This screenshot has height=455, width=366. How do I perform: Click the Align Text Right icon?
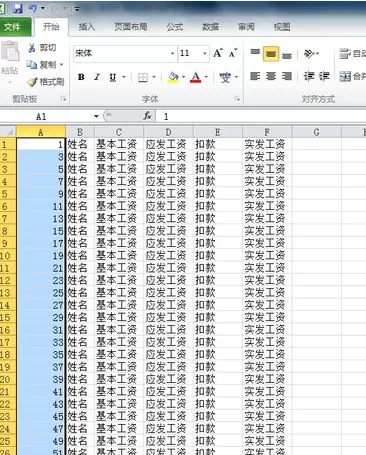point(287,77)
